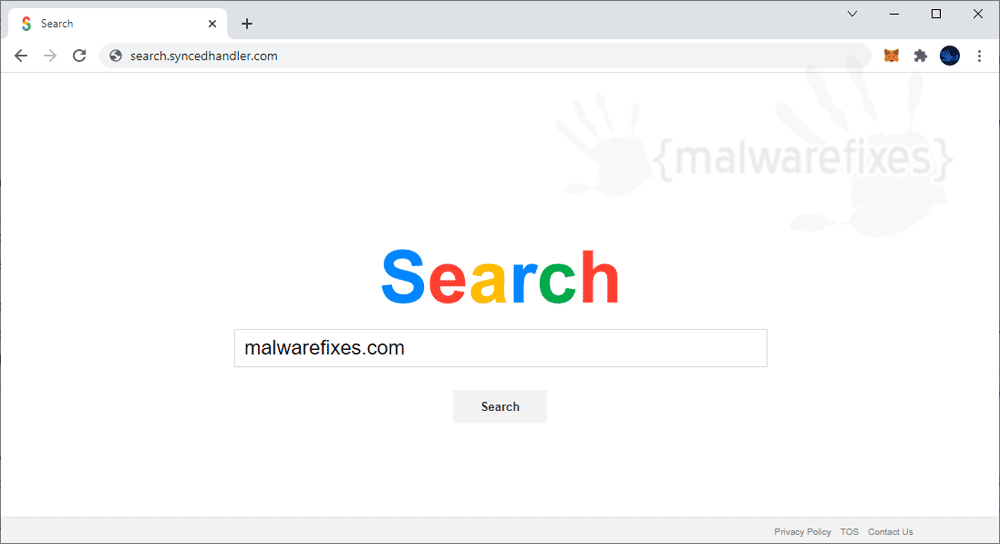
Task: View site information globe icon
Action: click(x=115, y=56)
